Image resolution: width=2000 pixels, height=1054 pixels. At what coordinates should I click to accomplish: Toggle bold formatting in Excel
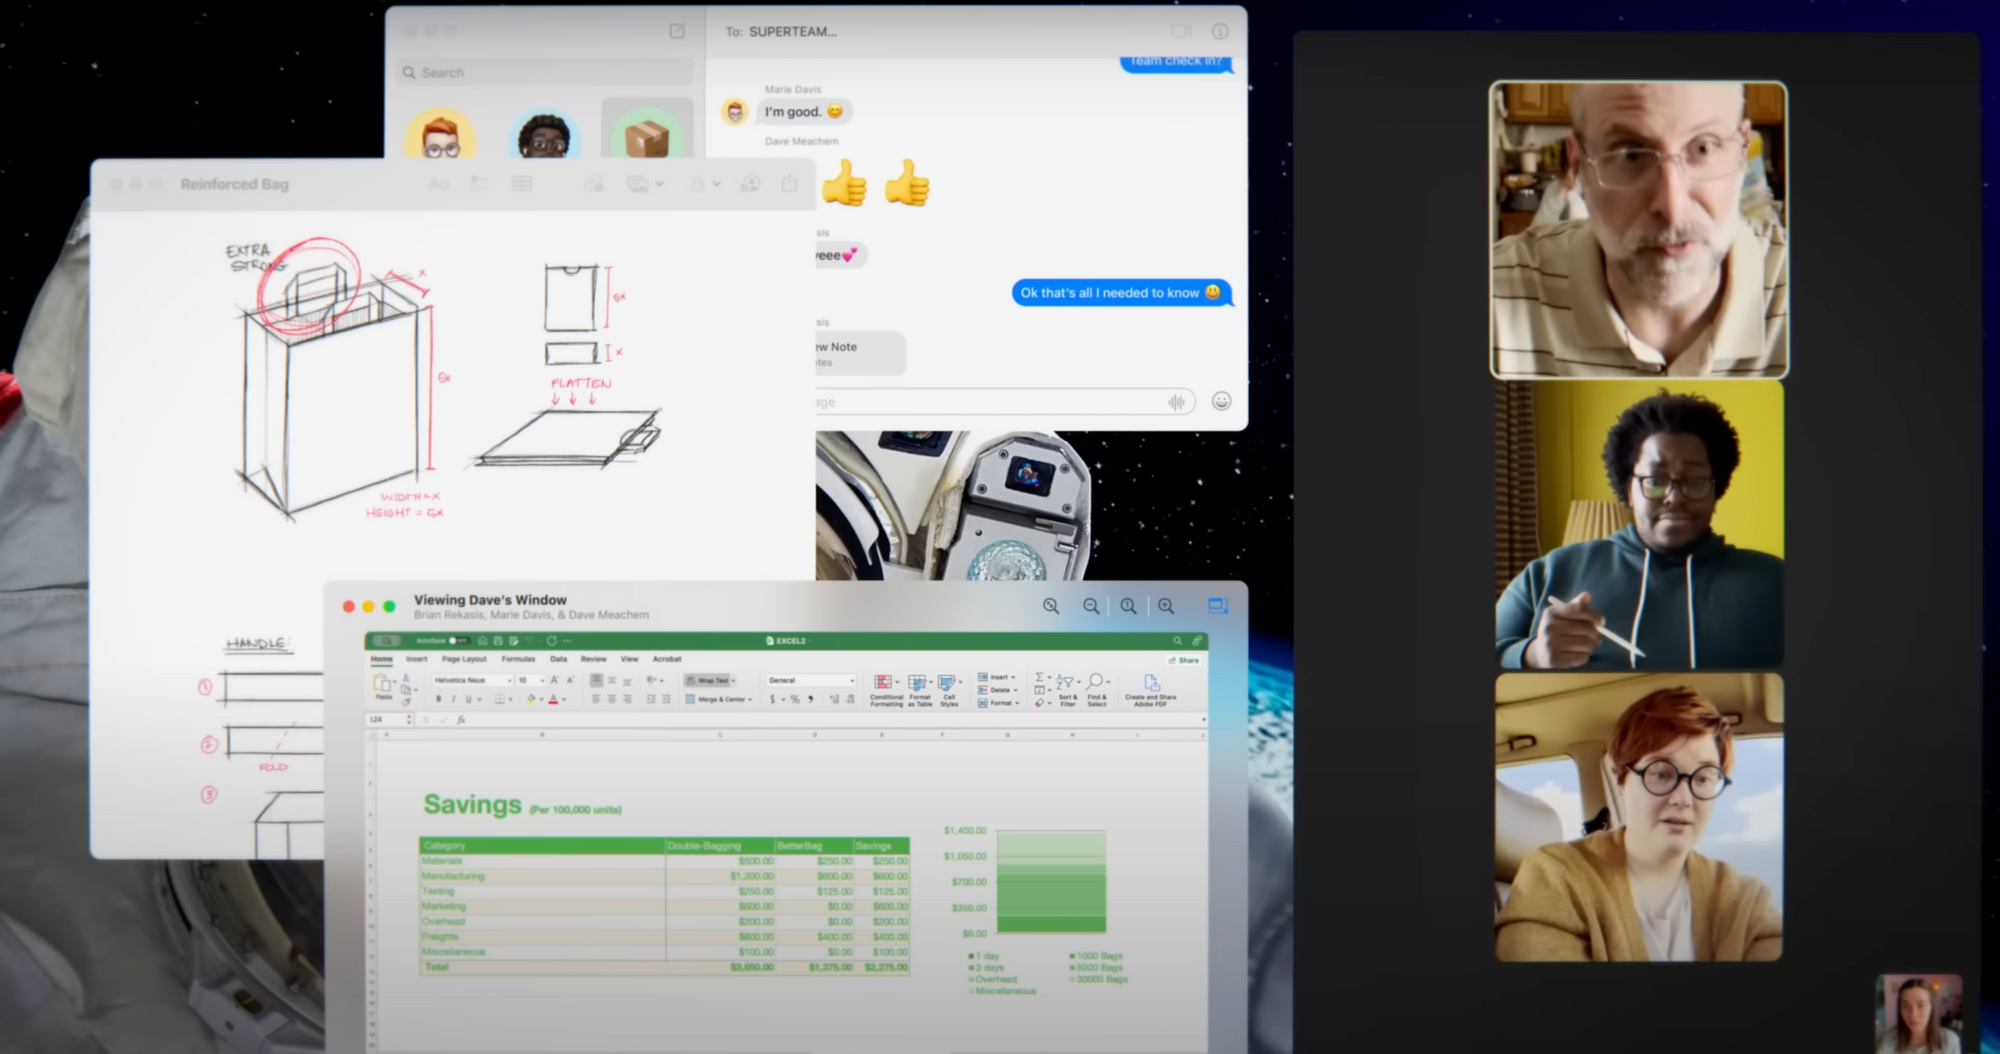[438, 699]
